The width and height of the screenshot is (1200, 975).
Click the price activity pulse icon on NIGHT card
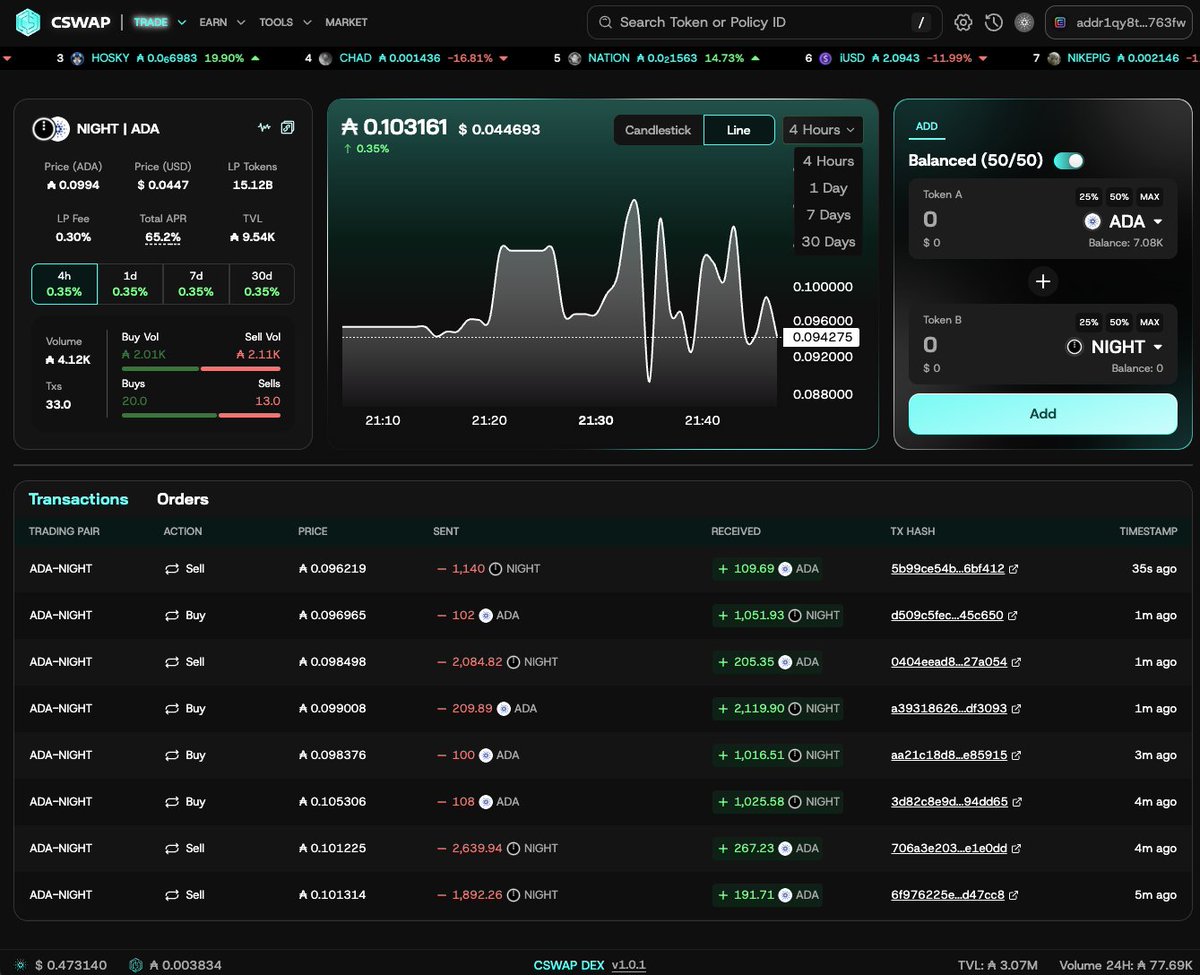[264, 127]
